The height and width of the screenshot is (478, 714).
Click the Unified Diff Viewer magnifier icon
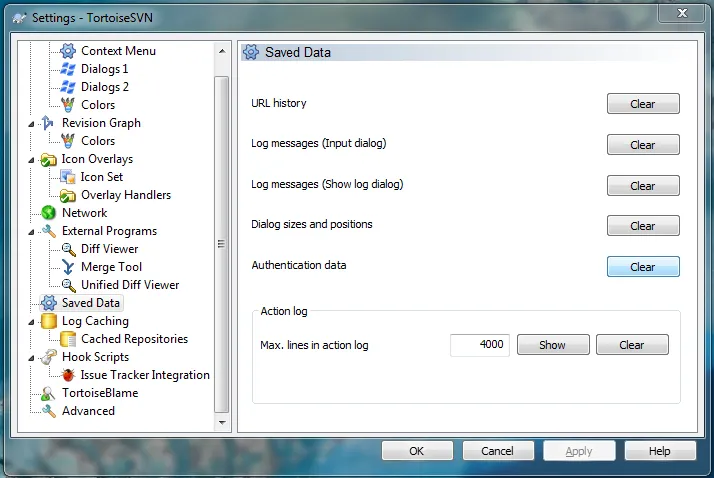(x=68, y=285)
